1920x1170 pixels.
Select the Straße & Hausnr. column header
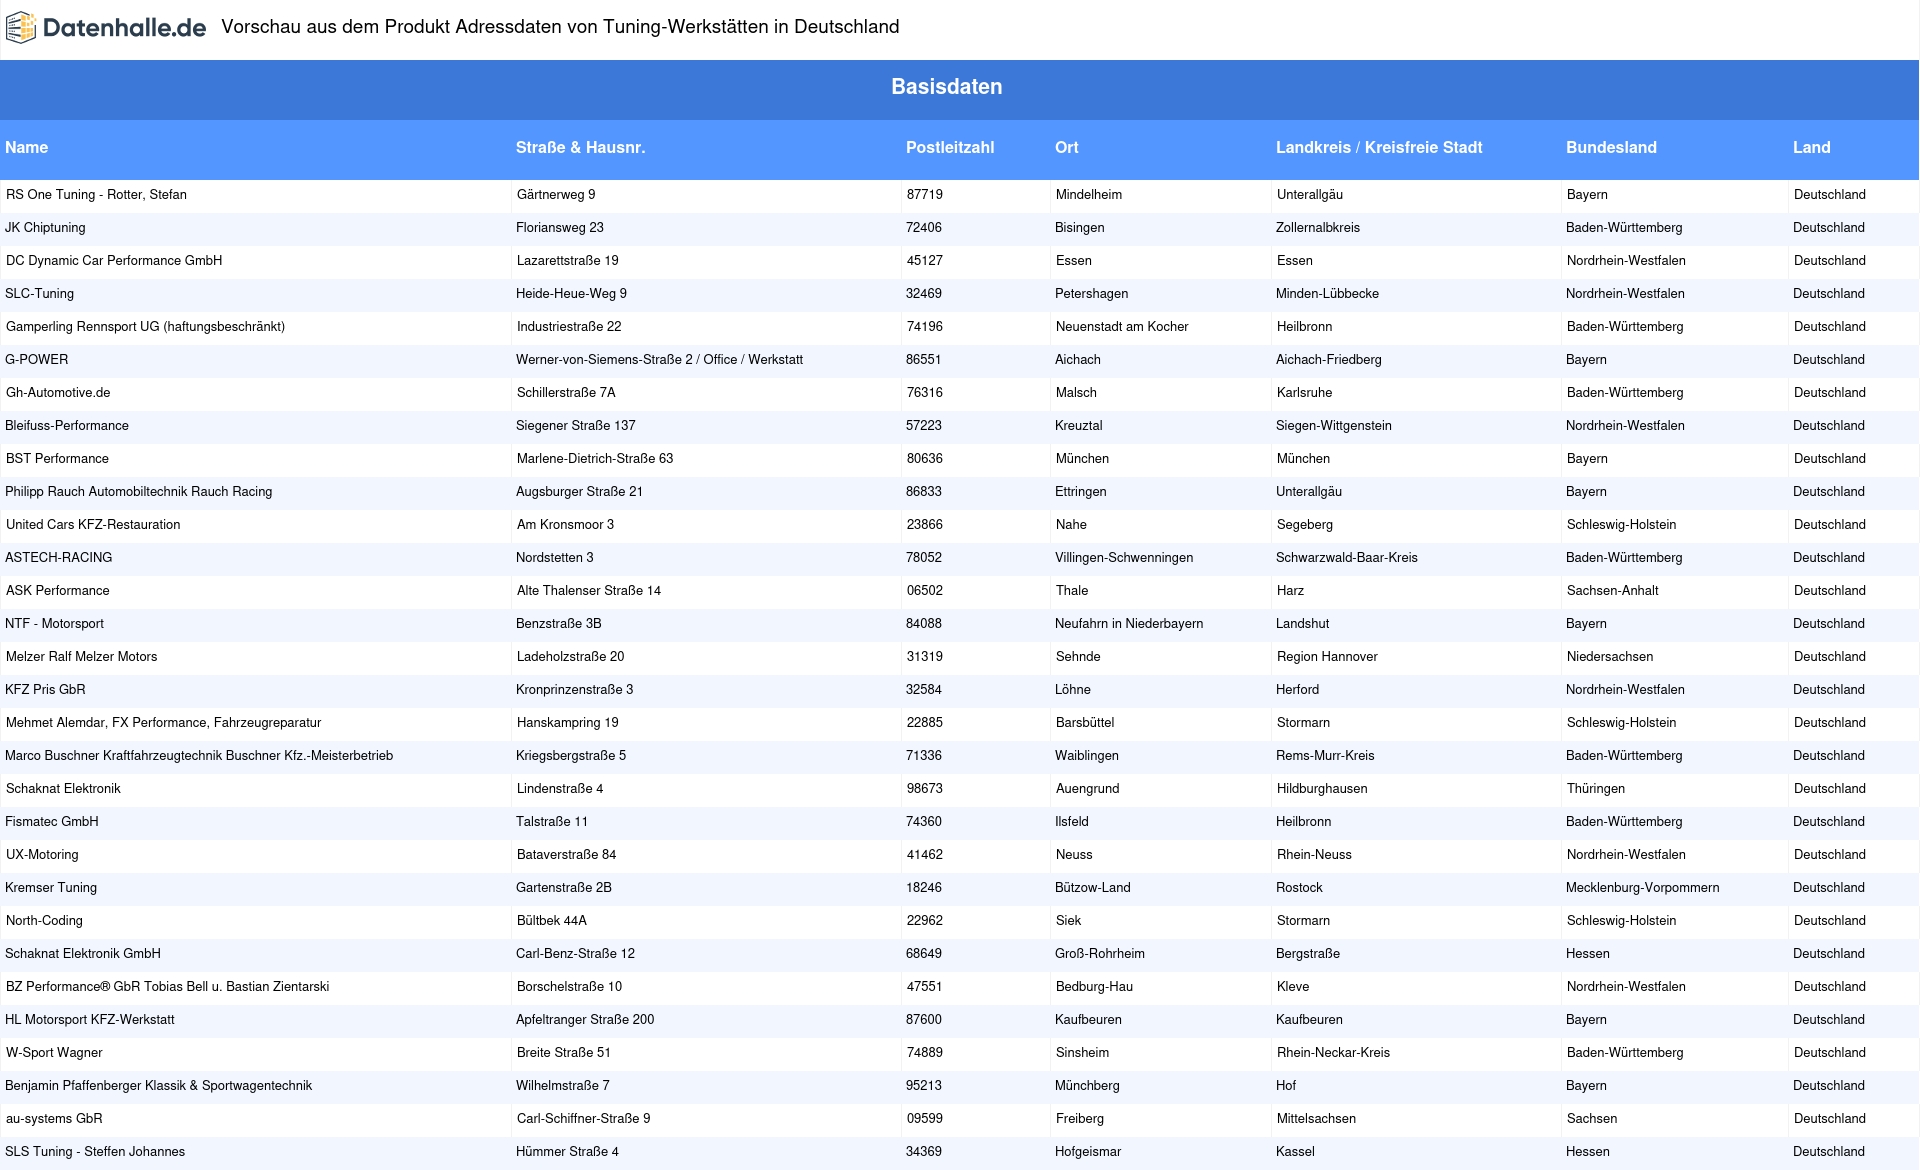581,148
